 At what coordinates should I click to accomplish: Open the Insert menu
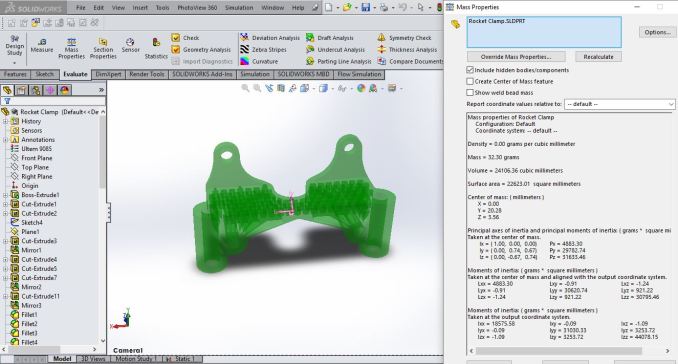140,7
